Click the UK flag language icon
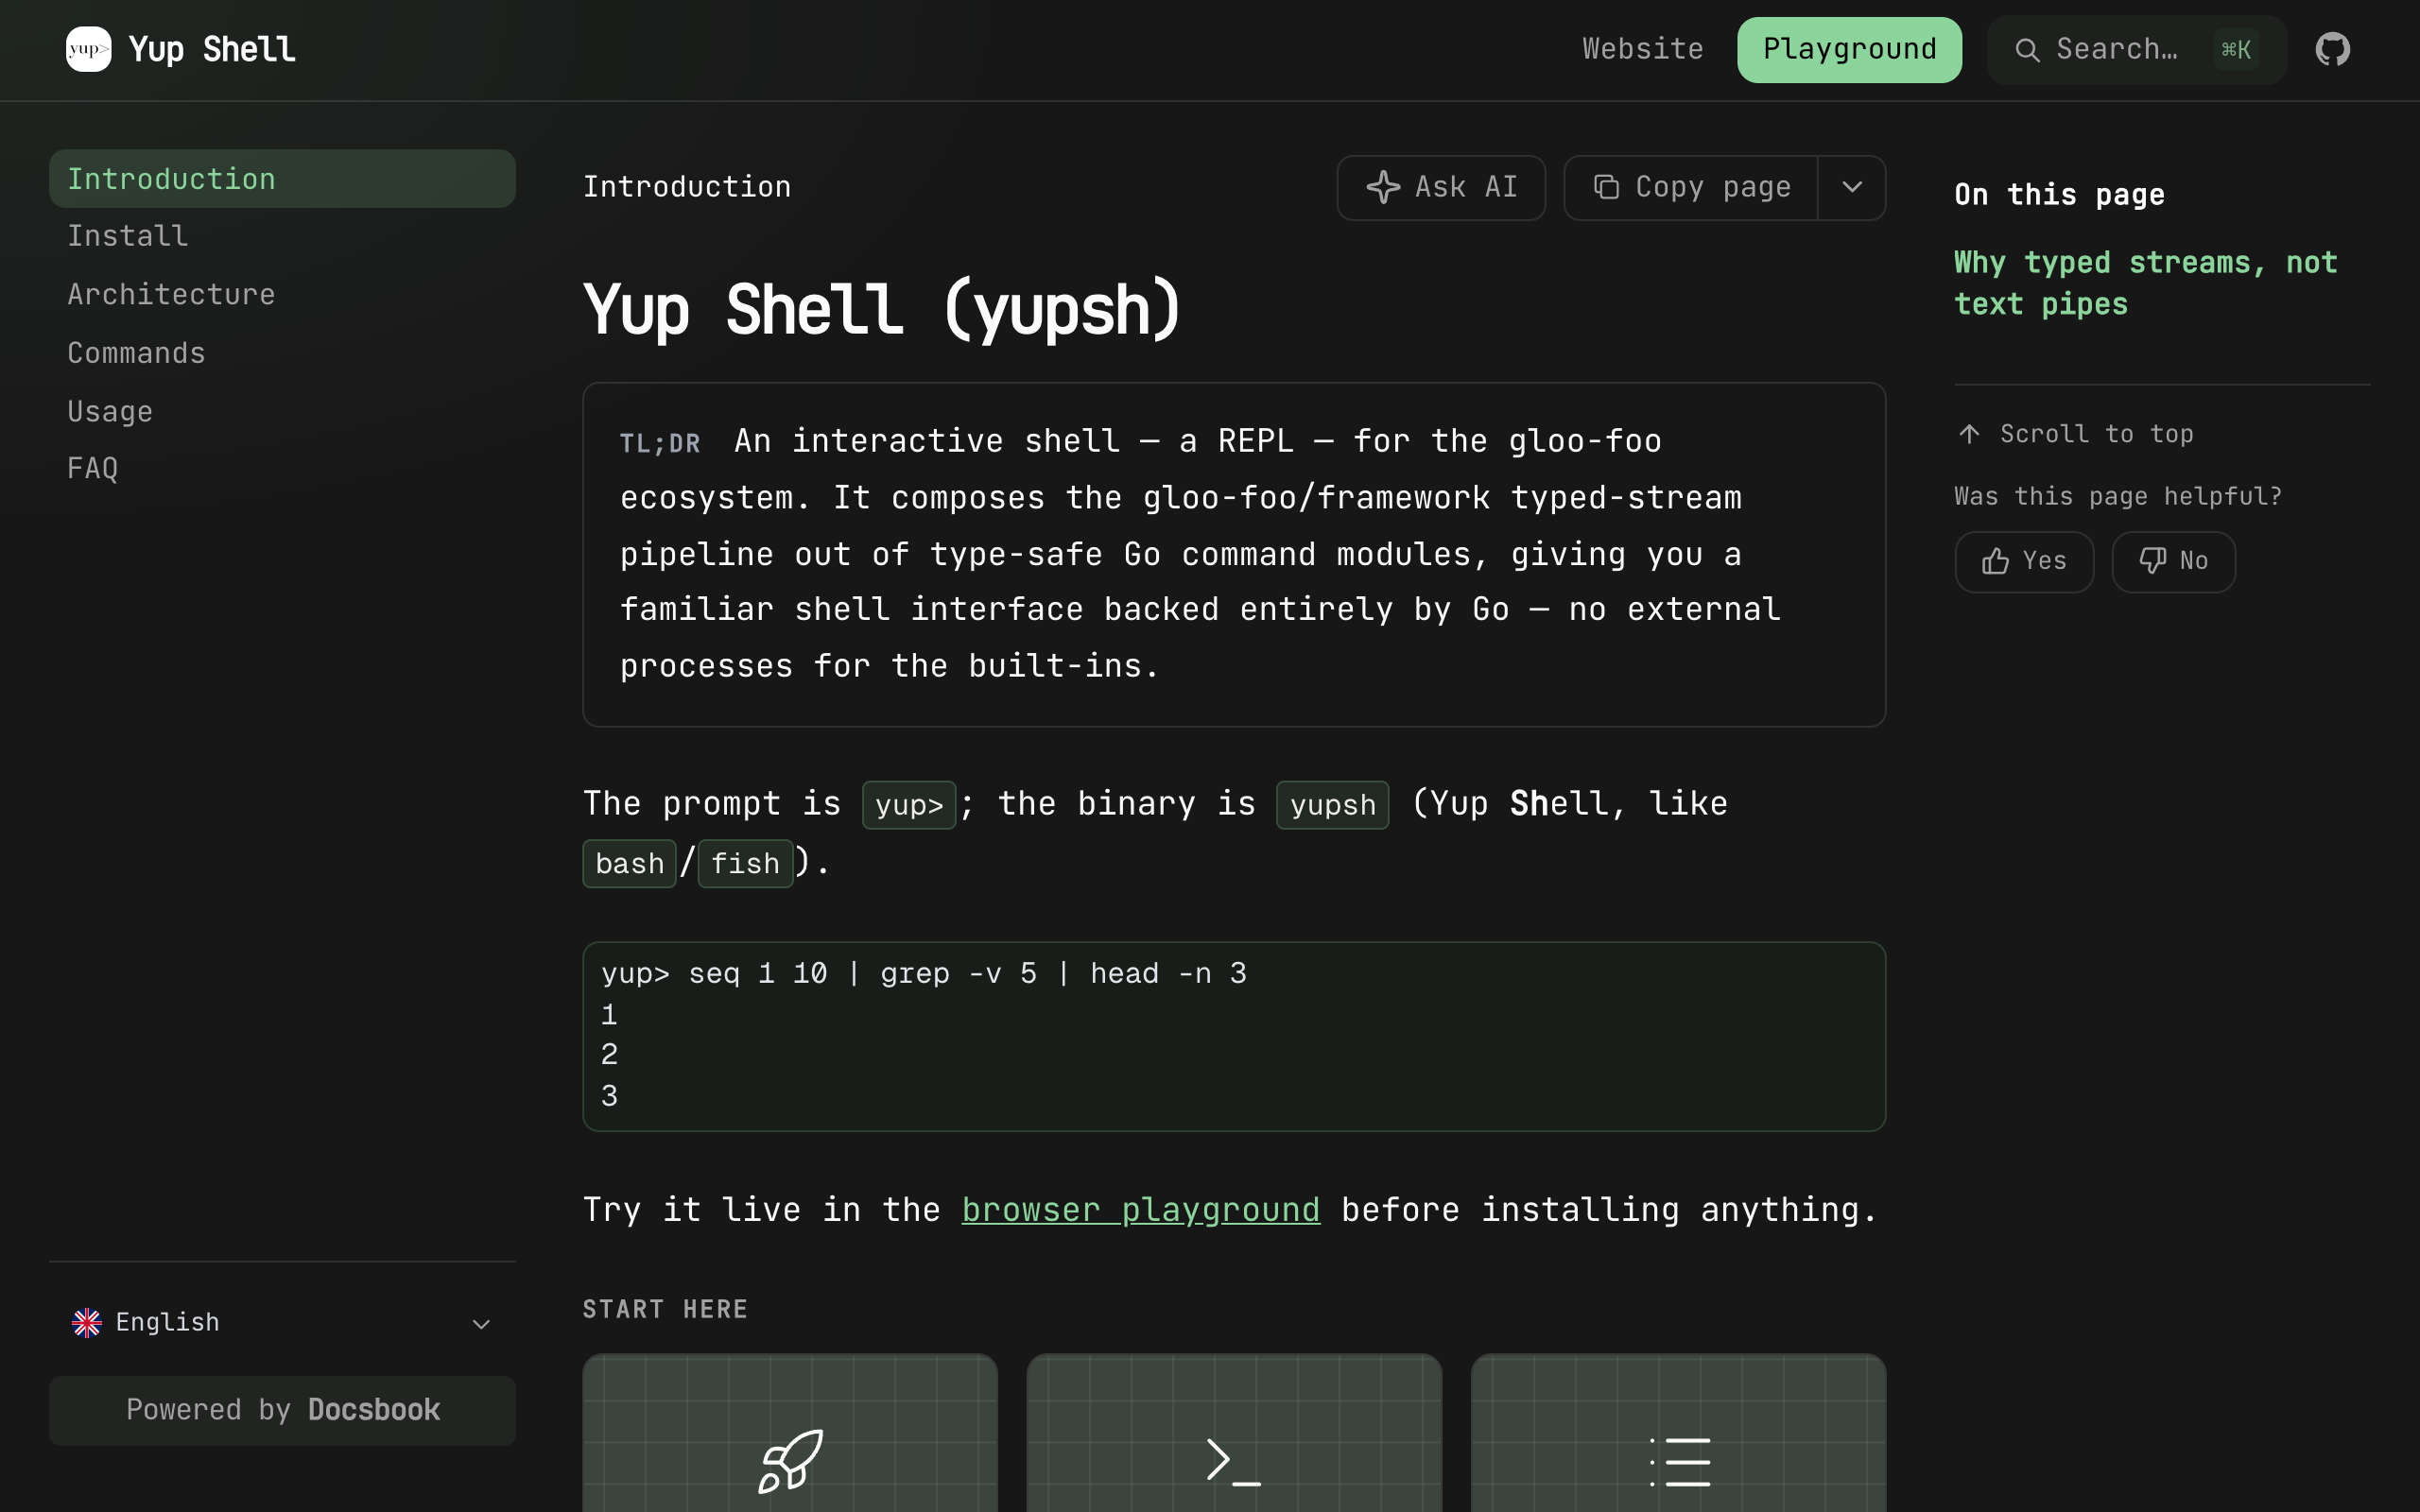 click(x=87, y=1322)
